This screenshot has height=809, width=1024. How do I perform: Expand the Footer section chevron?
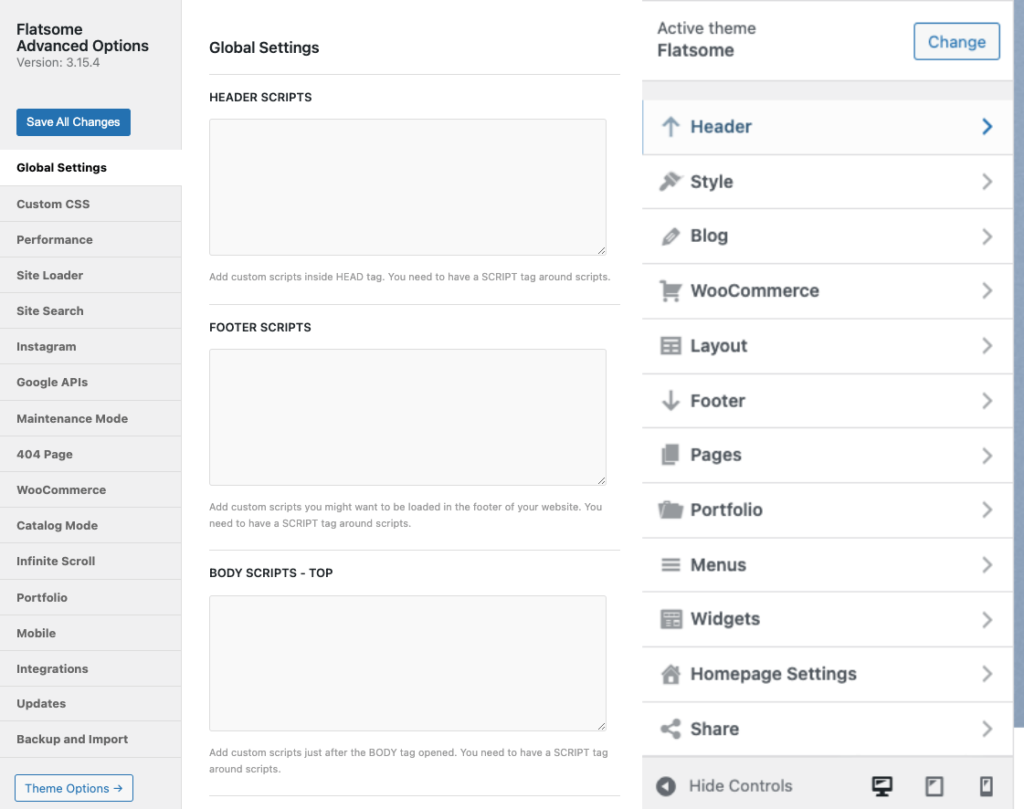987,400
